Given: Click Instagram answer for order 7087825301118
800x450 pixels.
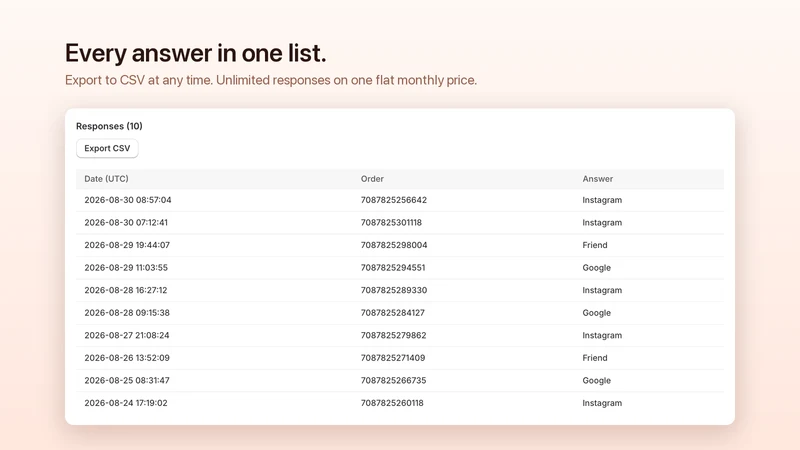Looking at the screenshot, I should tap(602, 223).
